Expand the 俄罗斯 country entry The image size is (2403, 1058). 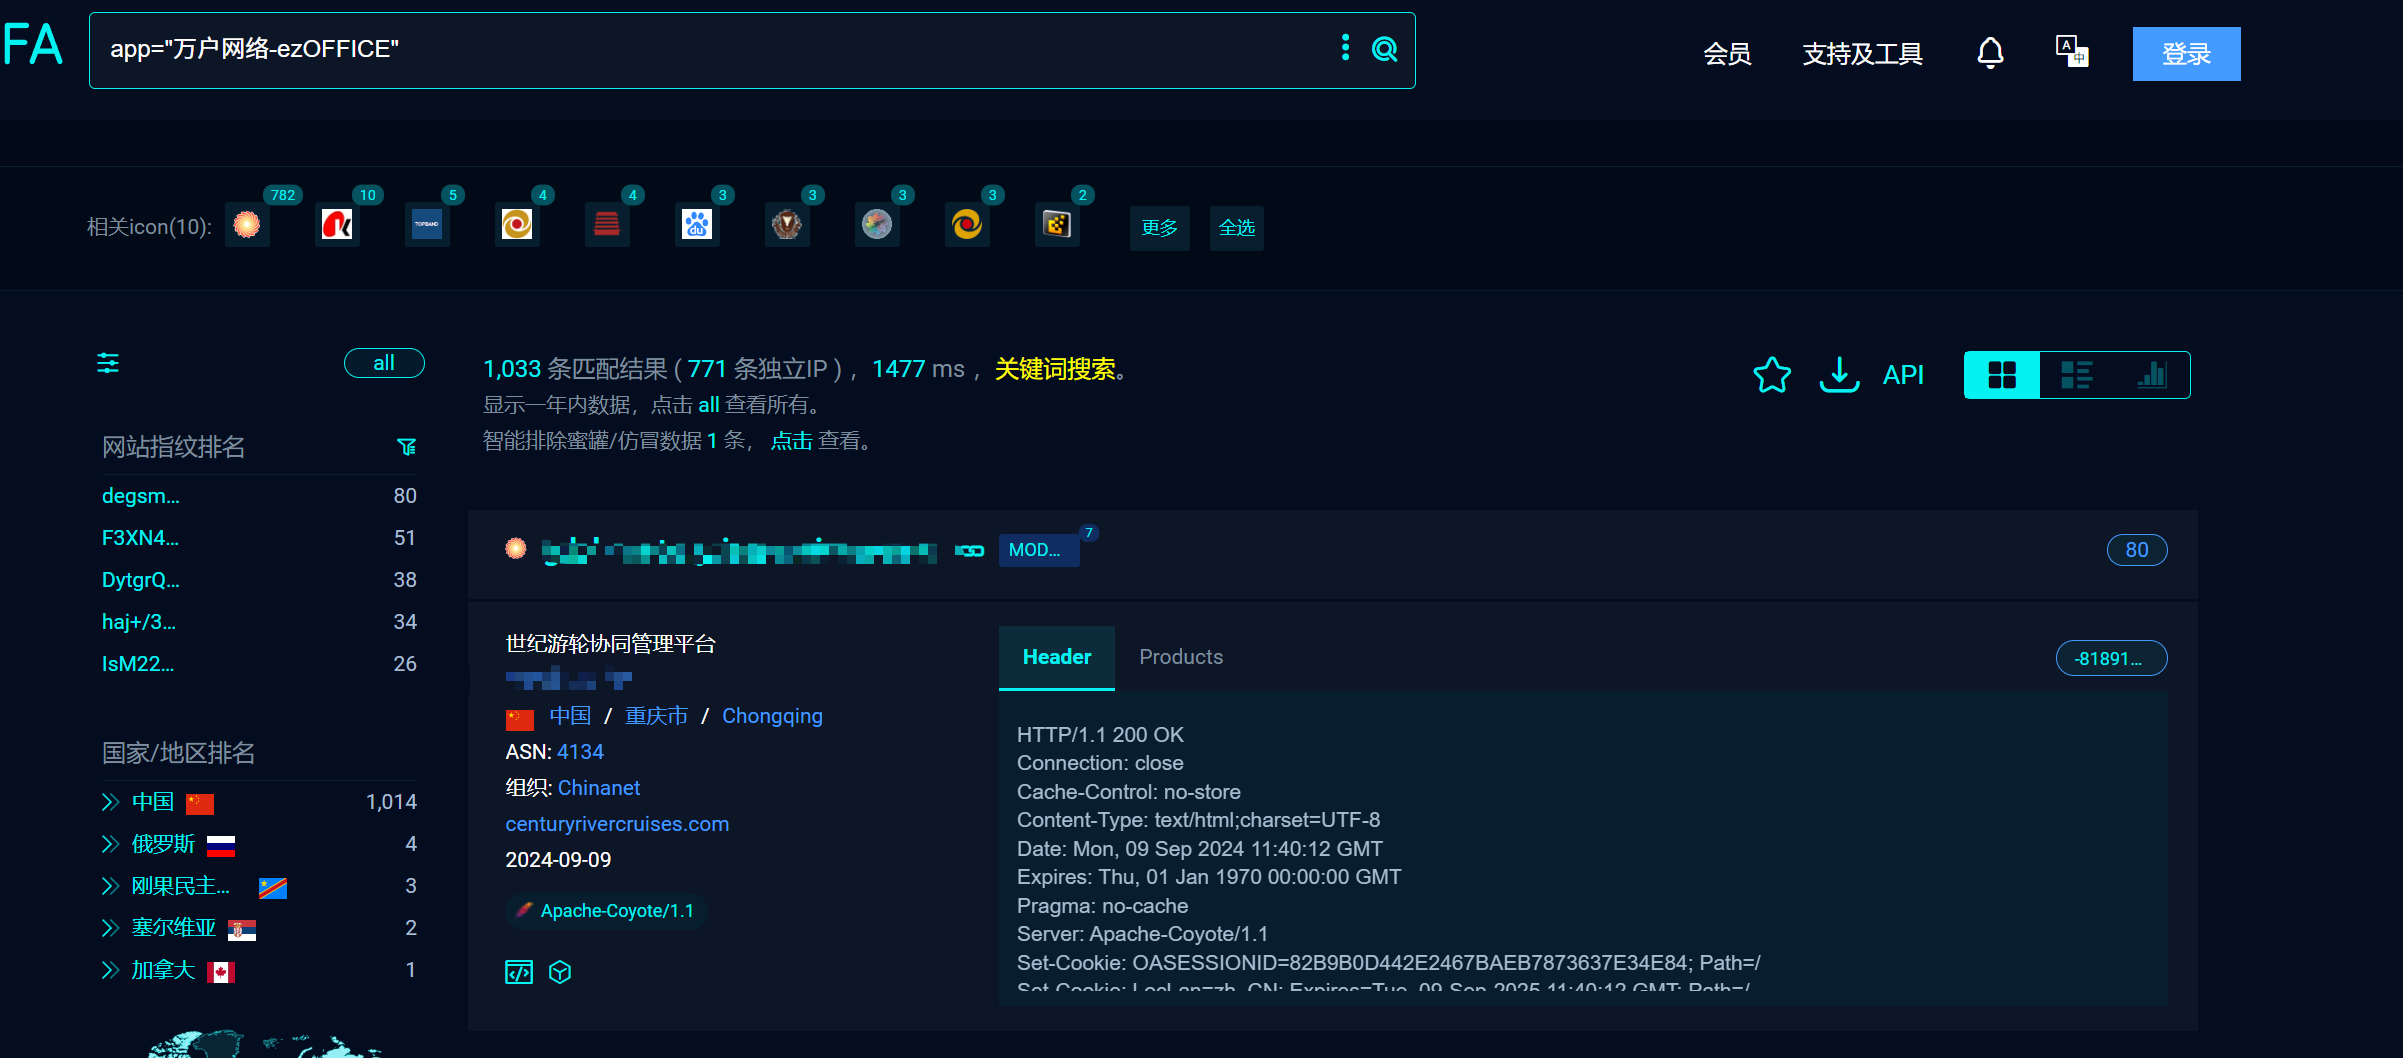point(110,844)
